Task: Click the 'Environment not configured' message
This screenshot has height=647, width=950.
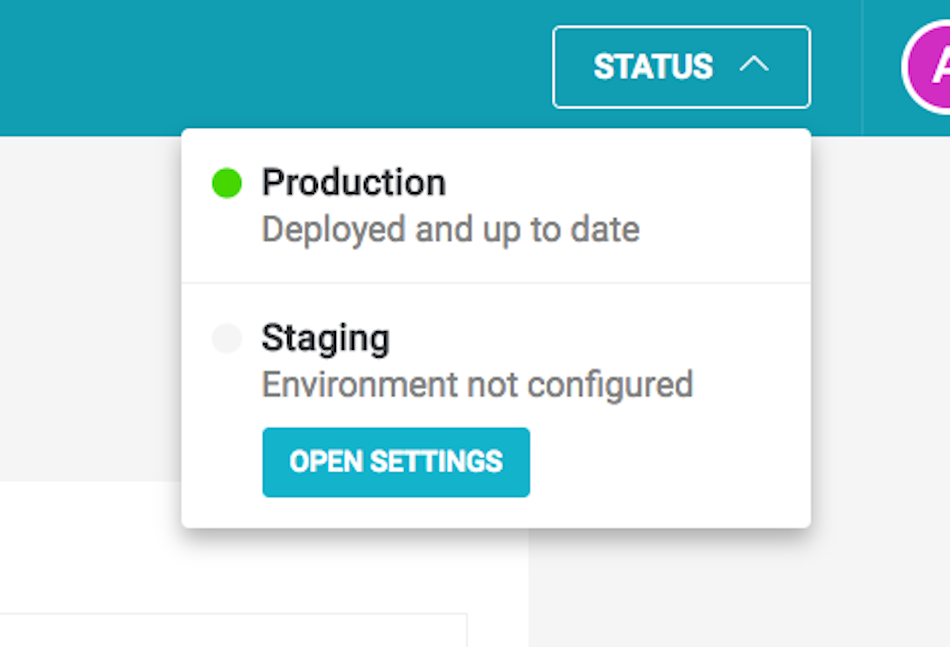Action: coord(477,385)
